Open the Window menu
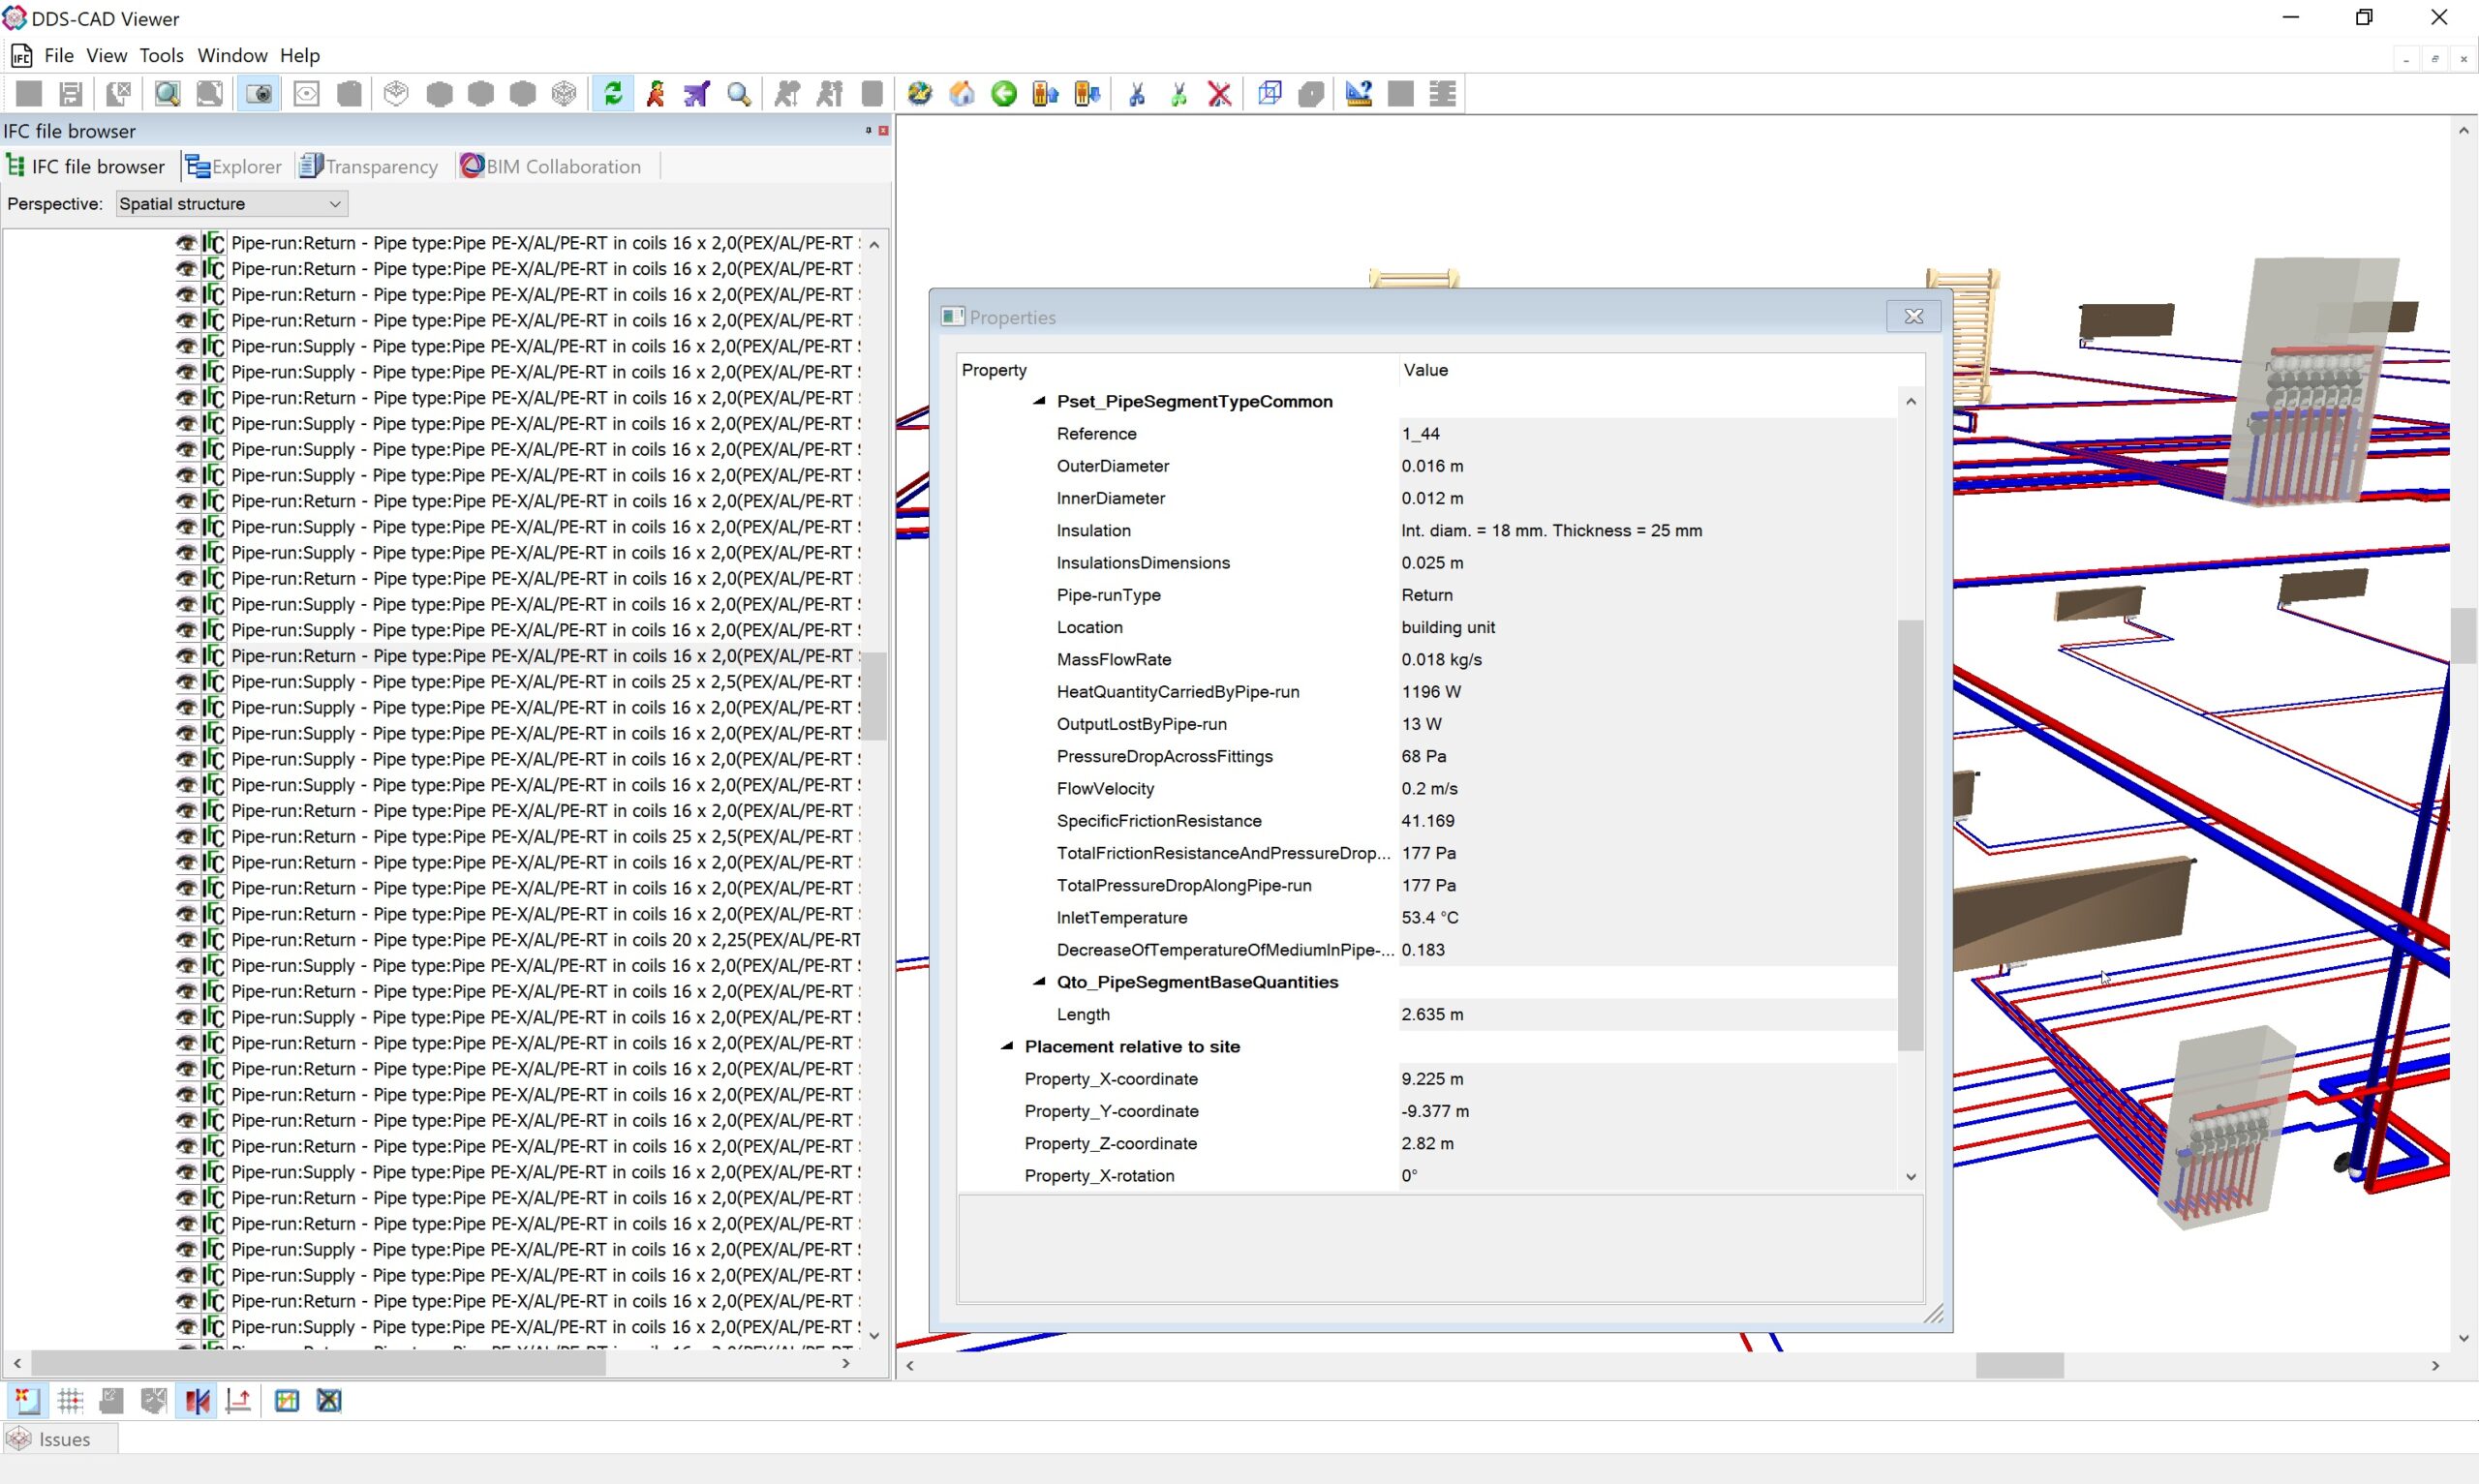This screenshot has width=2479, height=1484. (232, 55)
